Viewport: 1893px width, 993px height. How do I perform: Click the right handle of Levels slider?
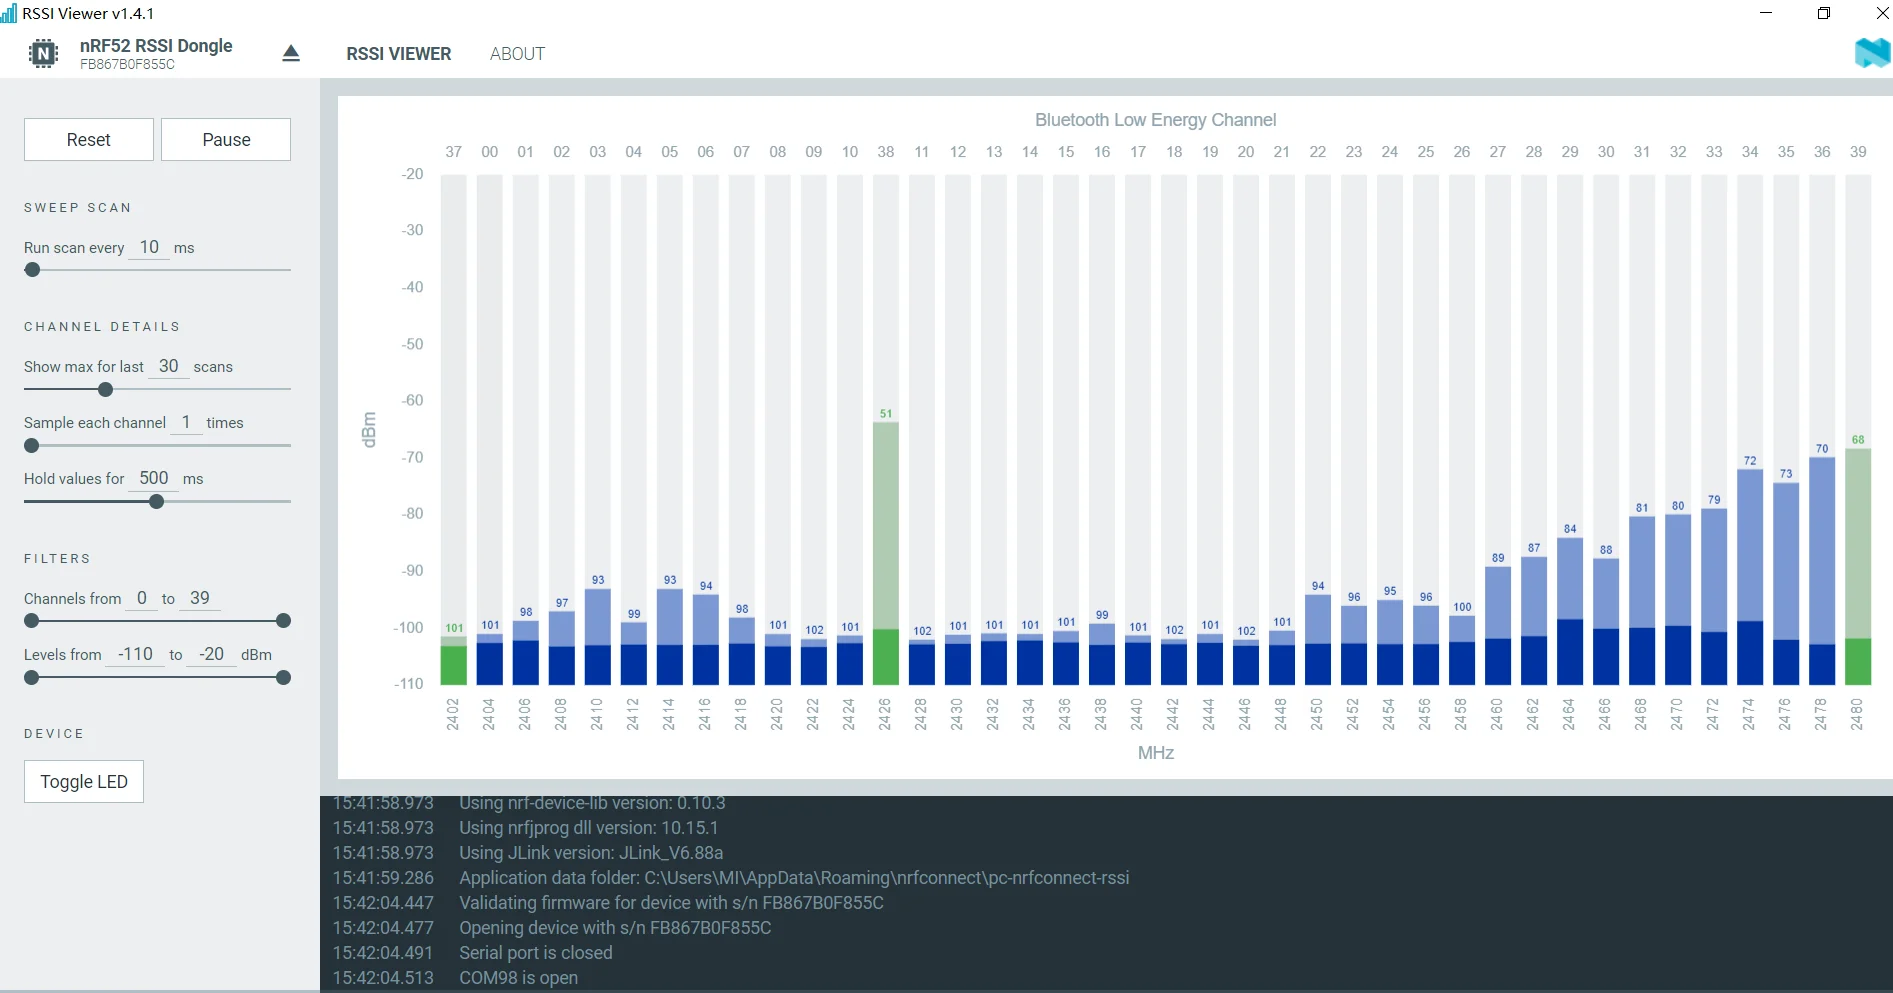[283, 678]
